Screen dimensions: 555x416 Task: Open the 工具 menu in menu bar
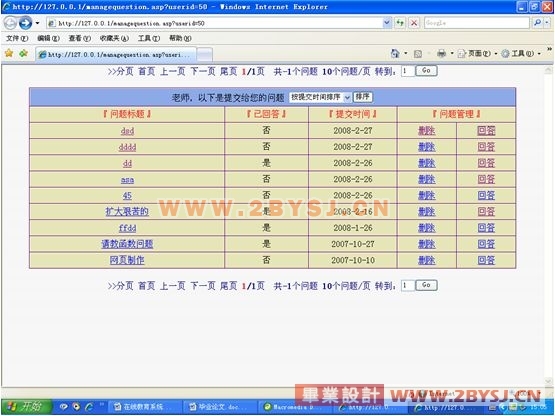(x=149, y=38)
